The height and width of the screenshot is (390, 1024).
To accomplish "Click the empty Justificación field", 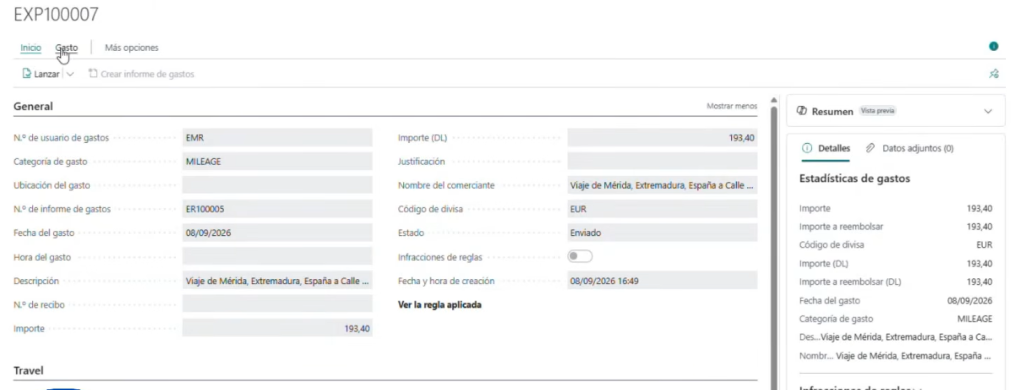I will pos(662,161).
